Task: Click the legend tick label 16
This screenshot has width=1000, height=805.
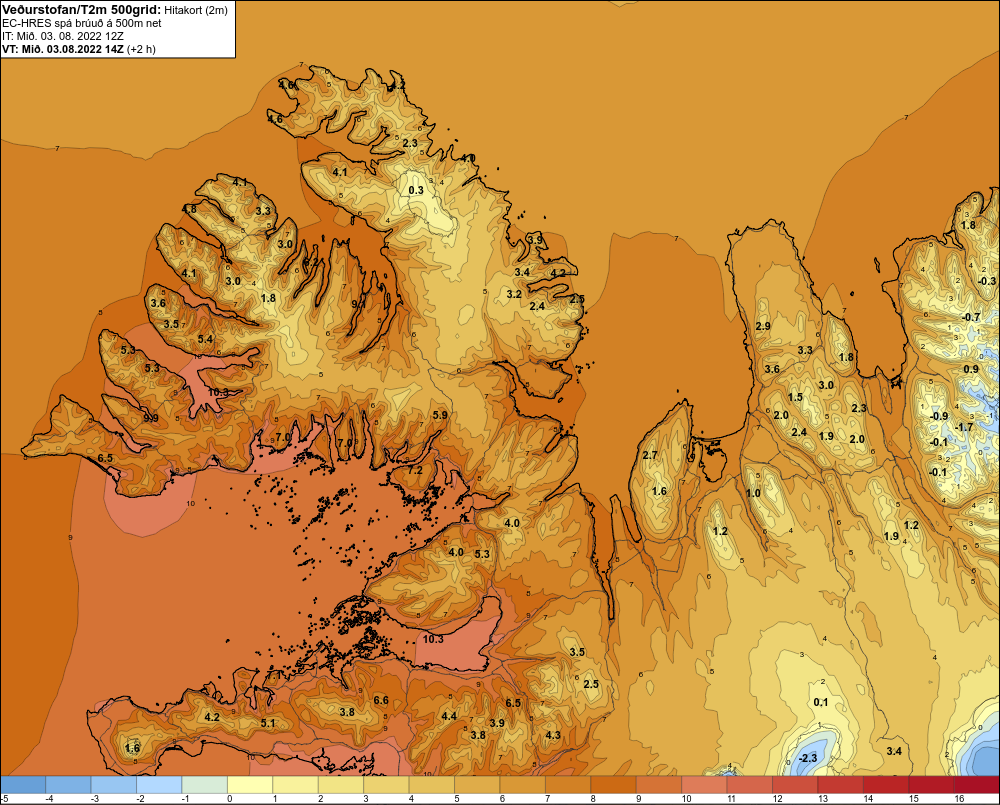Action: (959, 799)
